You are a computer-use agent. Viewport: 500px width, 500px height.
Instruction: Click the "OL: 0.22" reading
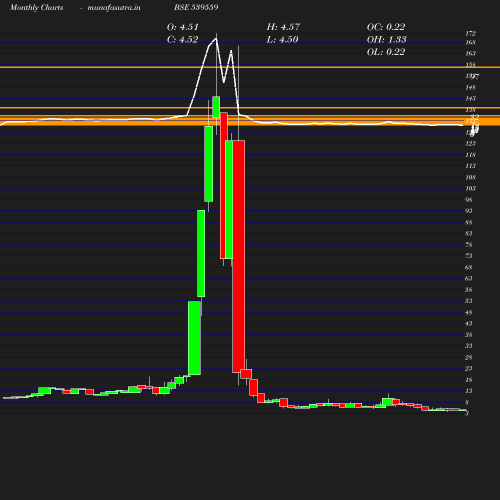(x=386, y=52)
